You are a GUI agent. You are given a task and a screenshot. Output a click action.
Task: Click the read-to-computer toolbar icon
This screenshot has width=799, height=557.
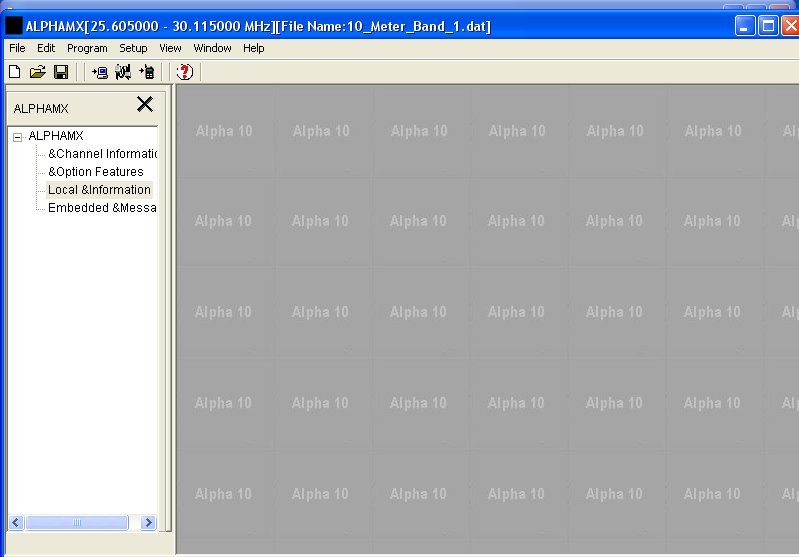(99, 72)
